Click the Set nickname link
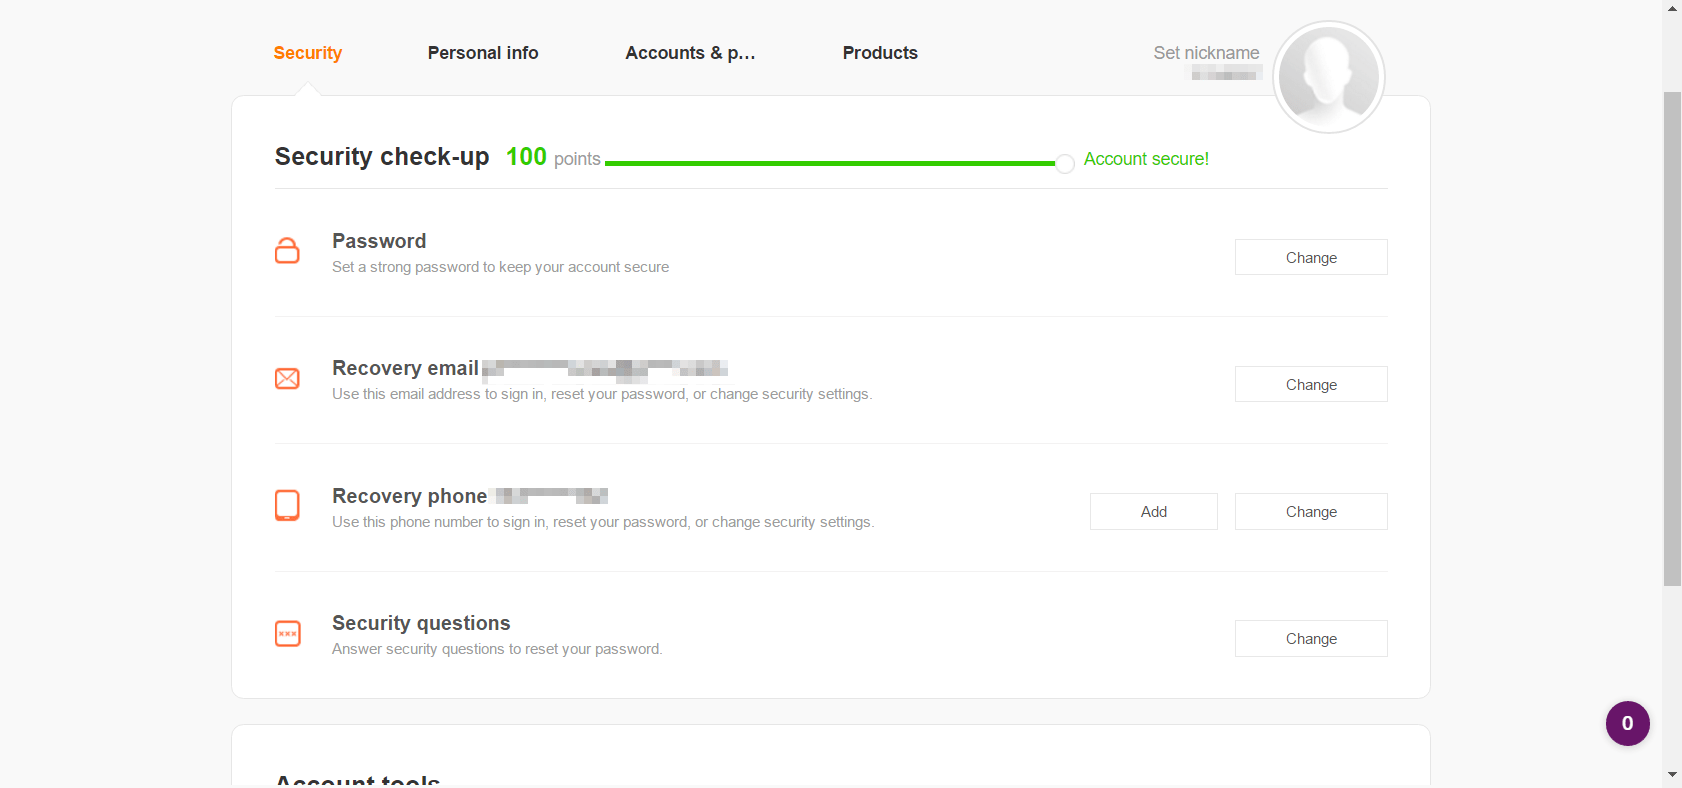1682x788 pixels. pyautogui.click(x=1206, y=53)
